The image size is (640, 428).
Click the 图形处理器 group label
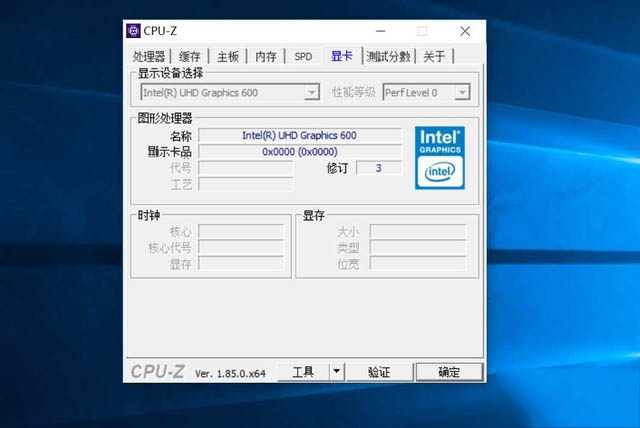(165, 118)
